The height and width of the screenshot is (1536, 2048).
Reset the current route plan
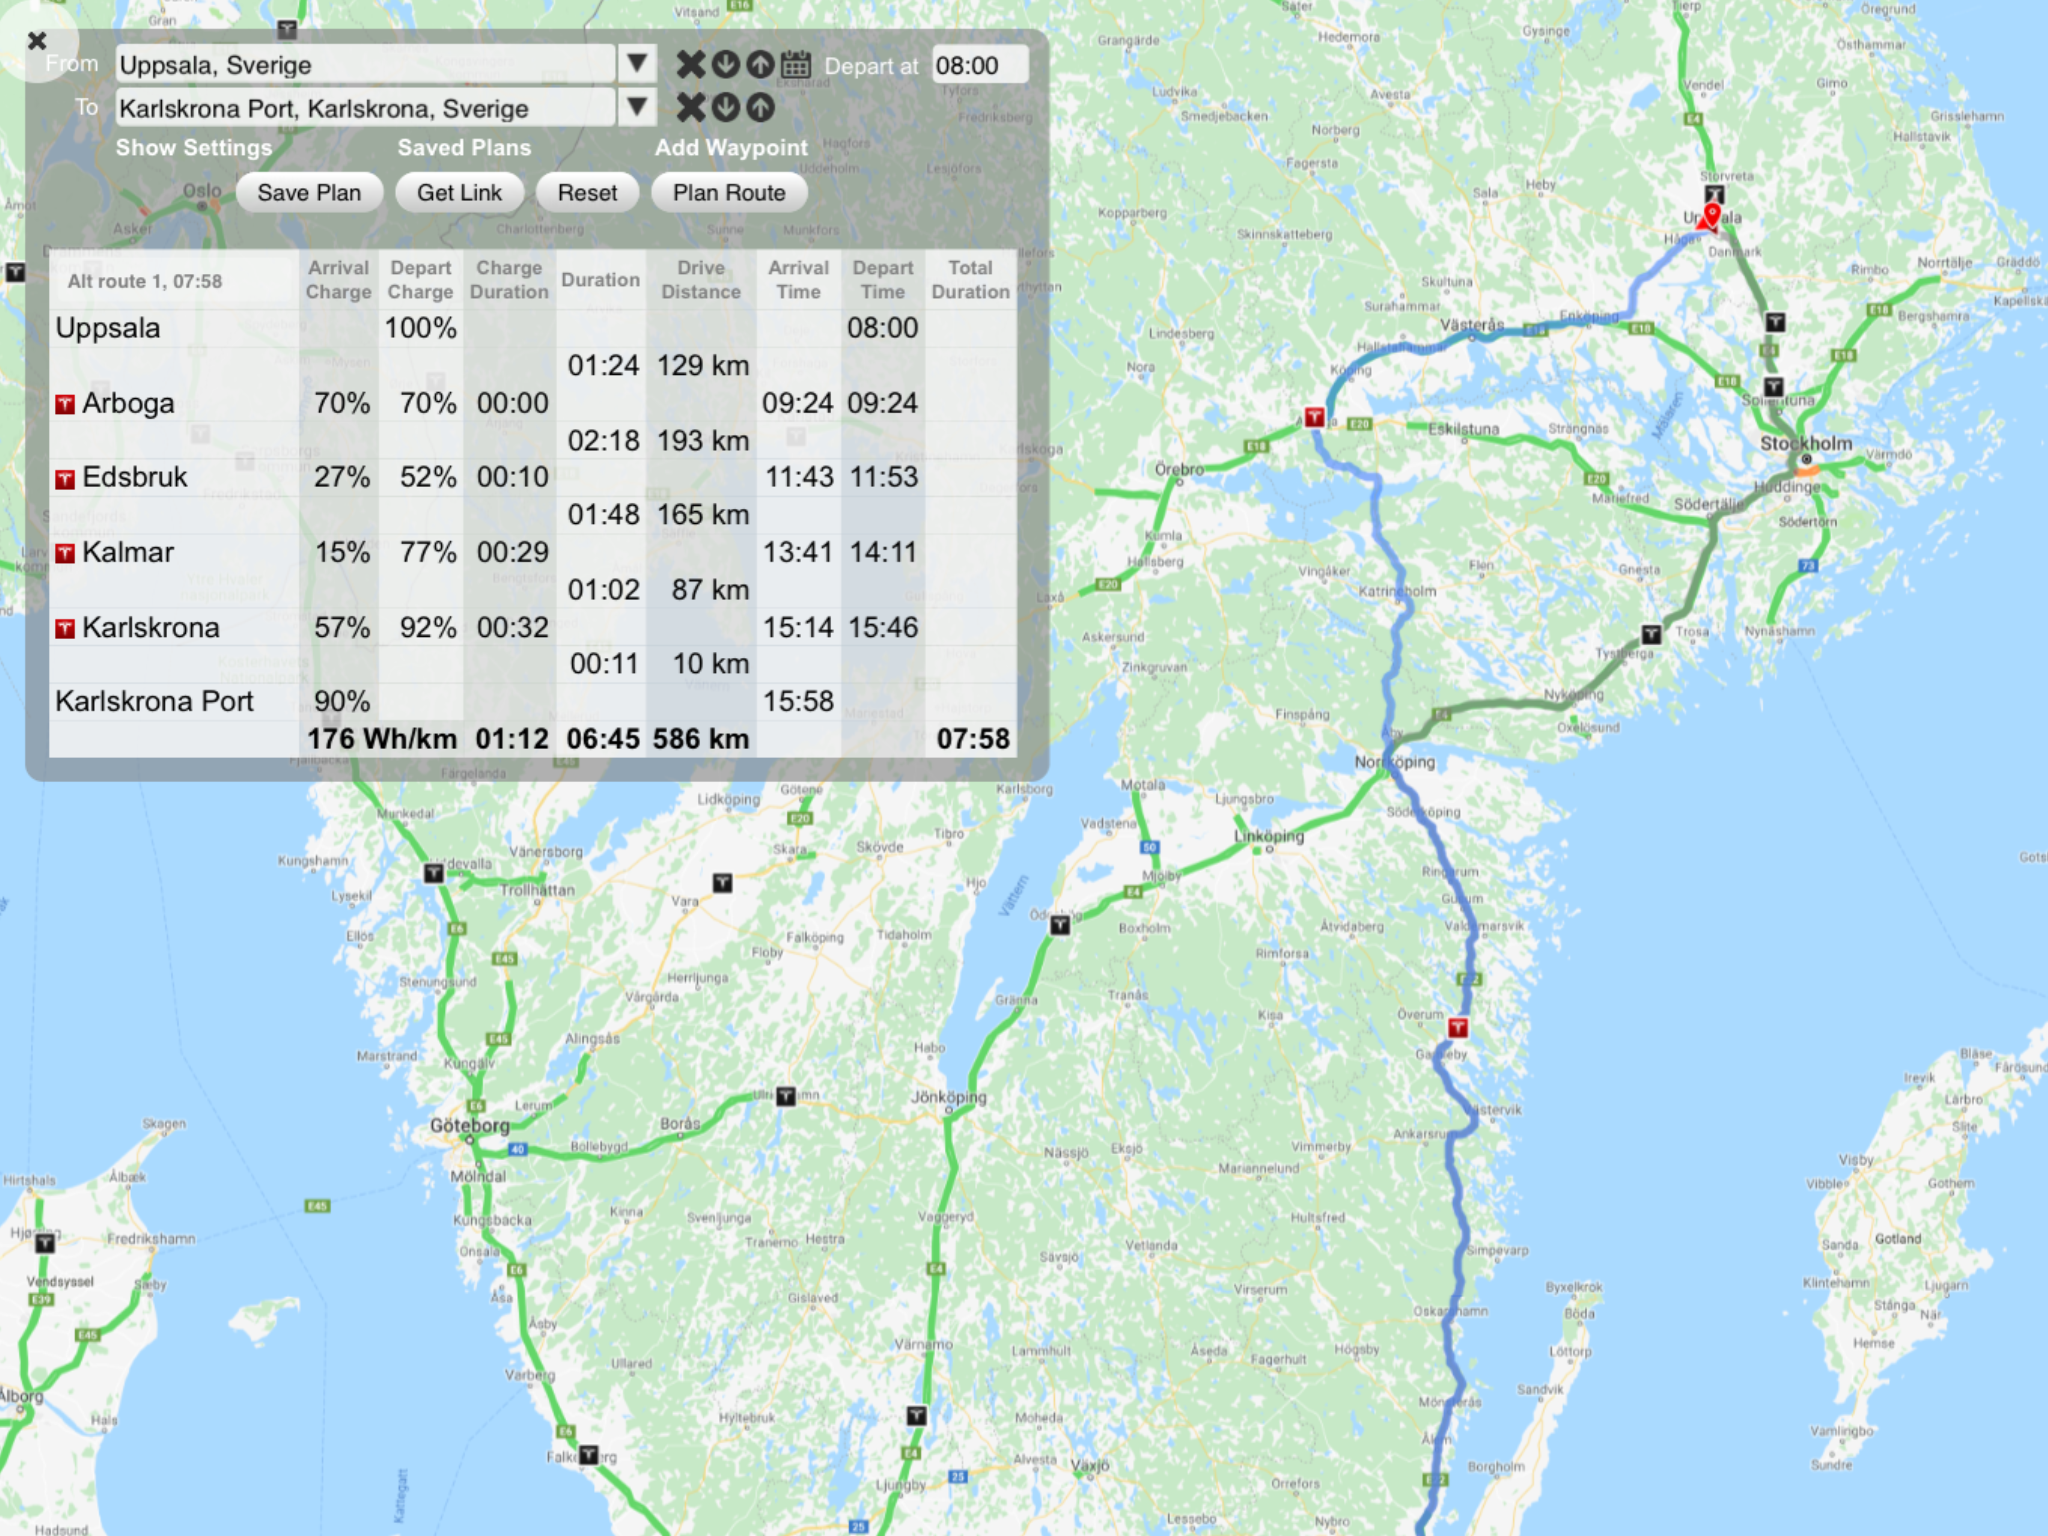587,193
